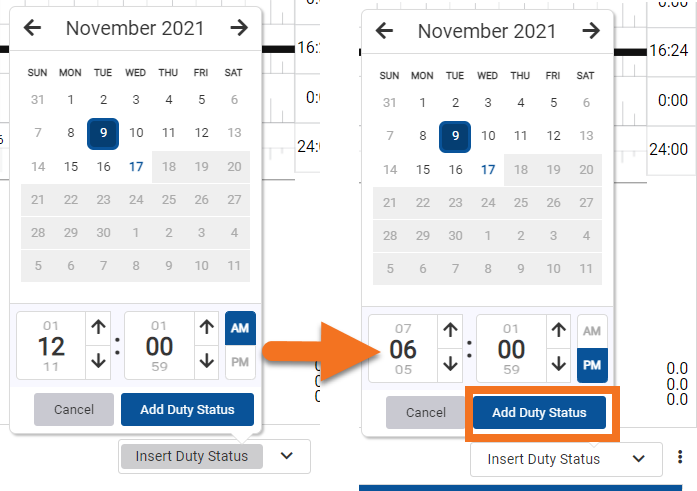Image resolution: width=697 pixels, height=491 pixels.
Task: Increase the hour in left time picker
Action: (98, 327)
